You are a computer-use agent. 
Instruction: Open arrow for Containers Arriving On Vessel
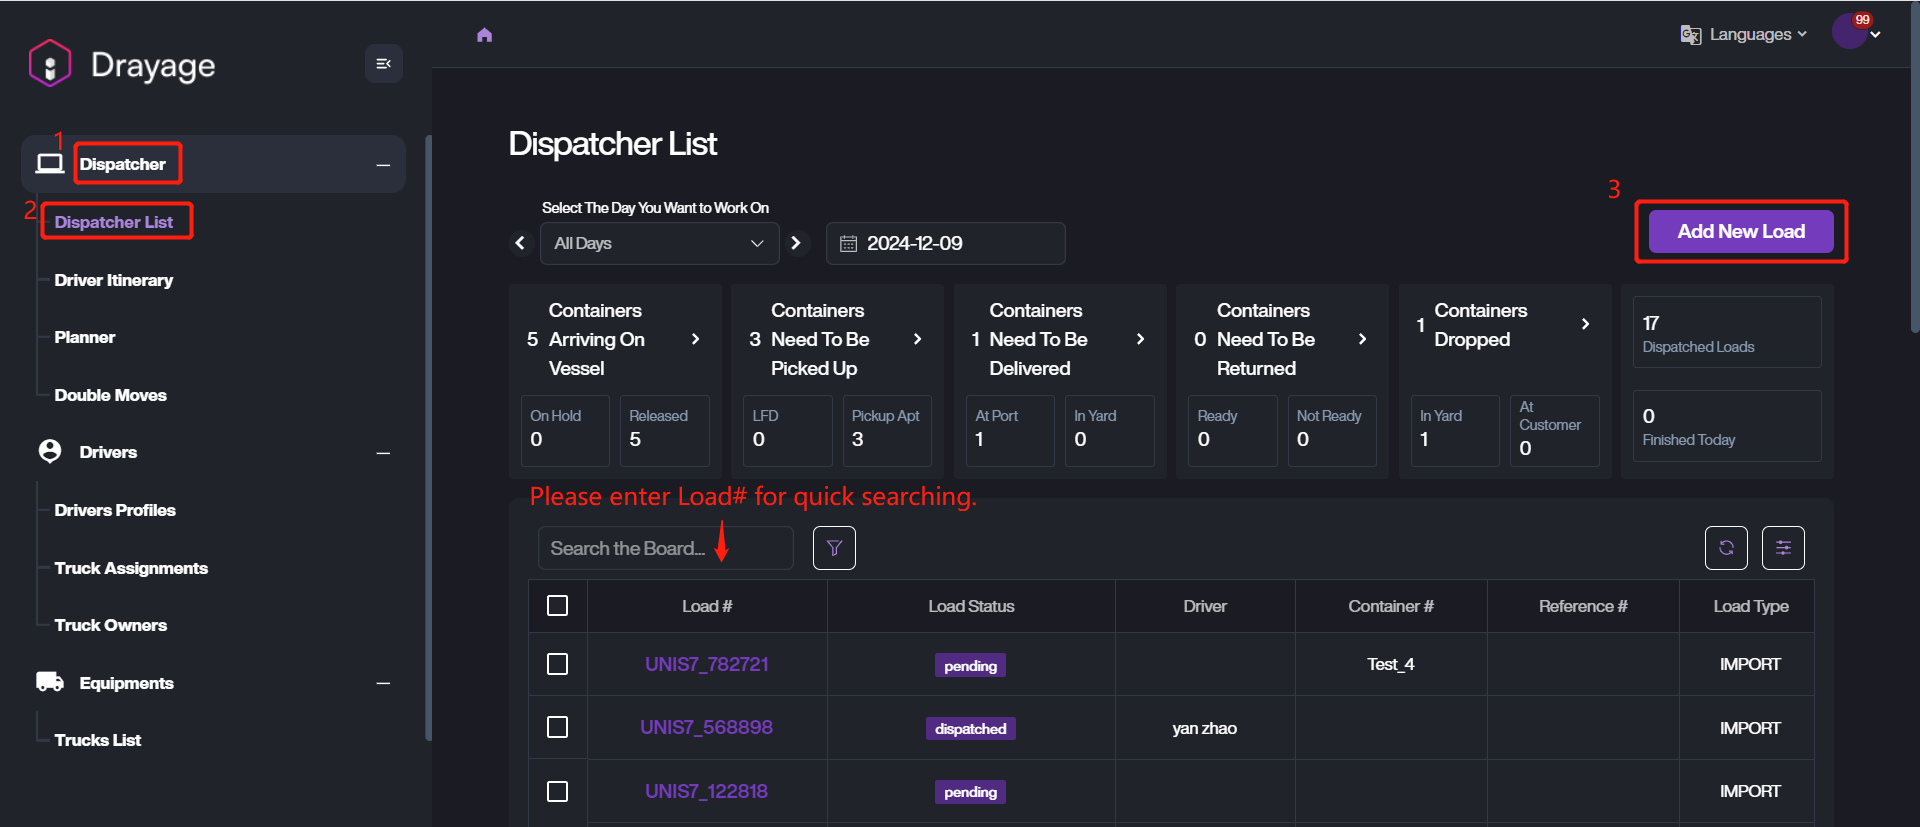[696, 340]
